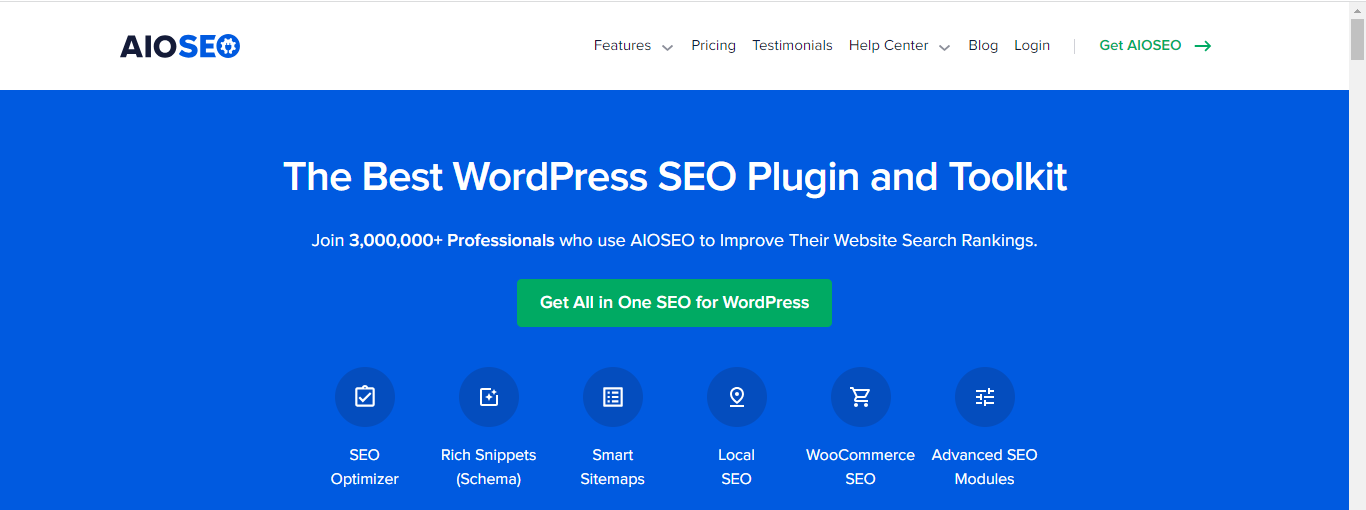This screenshot has width=1366, height=510.
Task: Click the Local SEO label
Action: (737, 467)
